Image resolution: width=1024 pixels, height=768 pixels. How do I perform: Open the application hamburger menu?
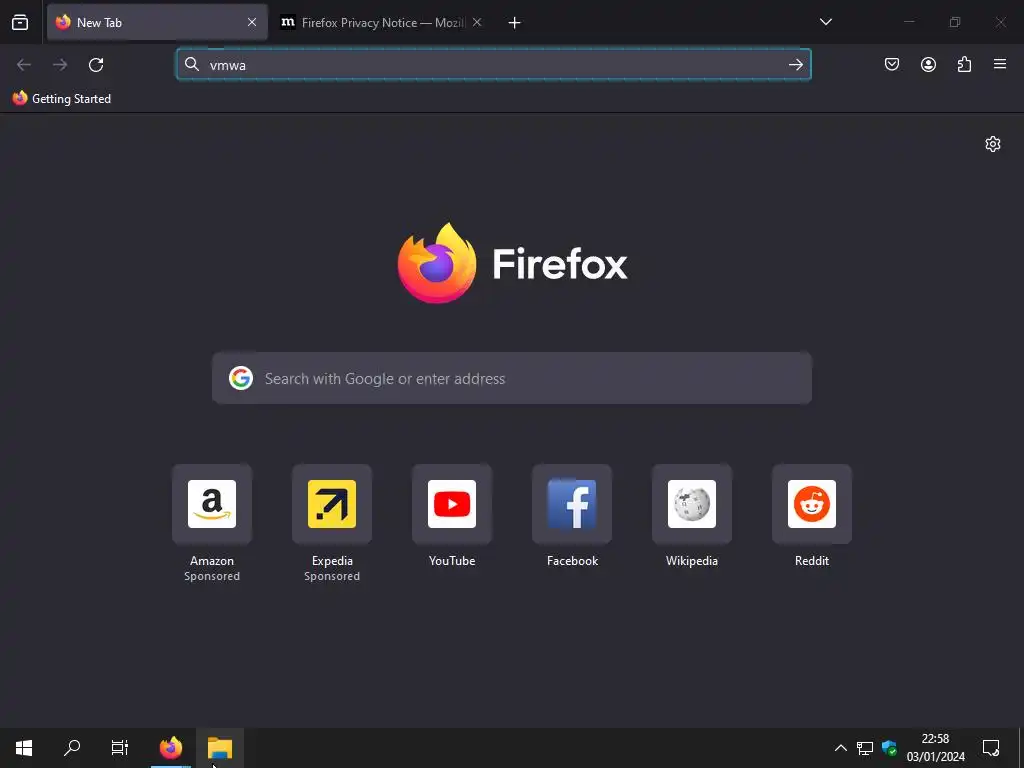pos(1000,64)
